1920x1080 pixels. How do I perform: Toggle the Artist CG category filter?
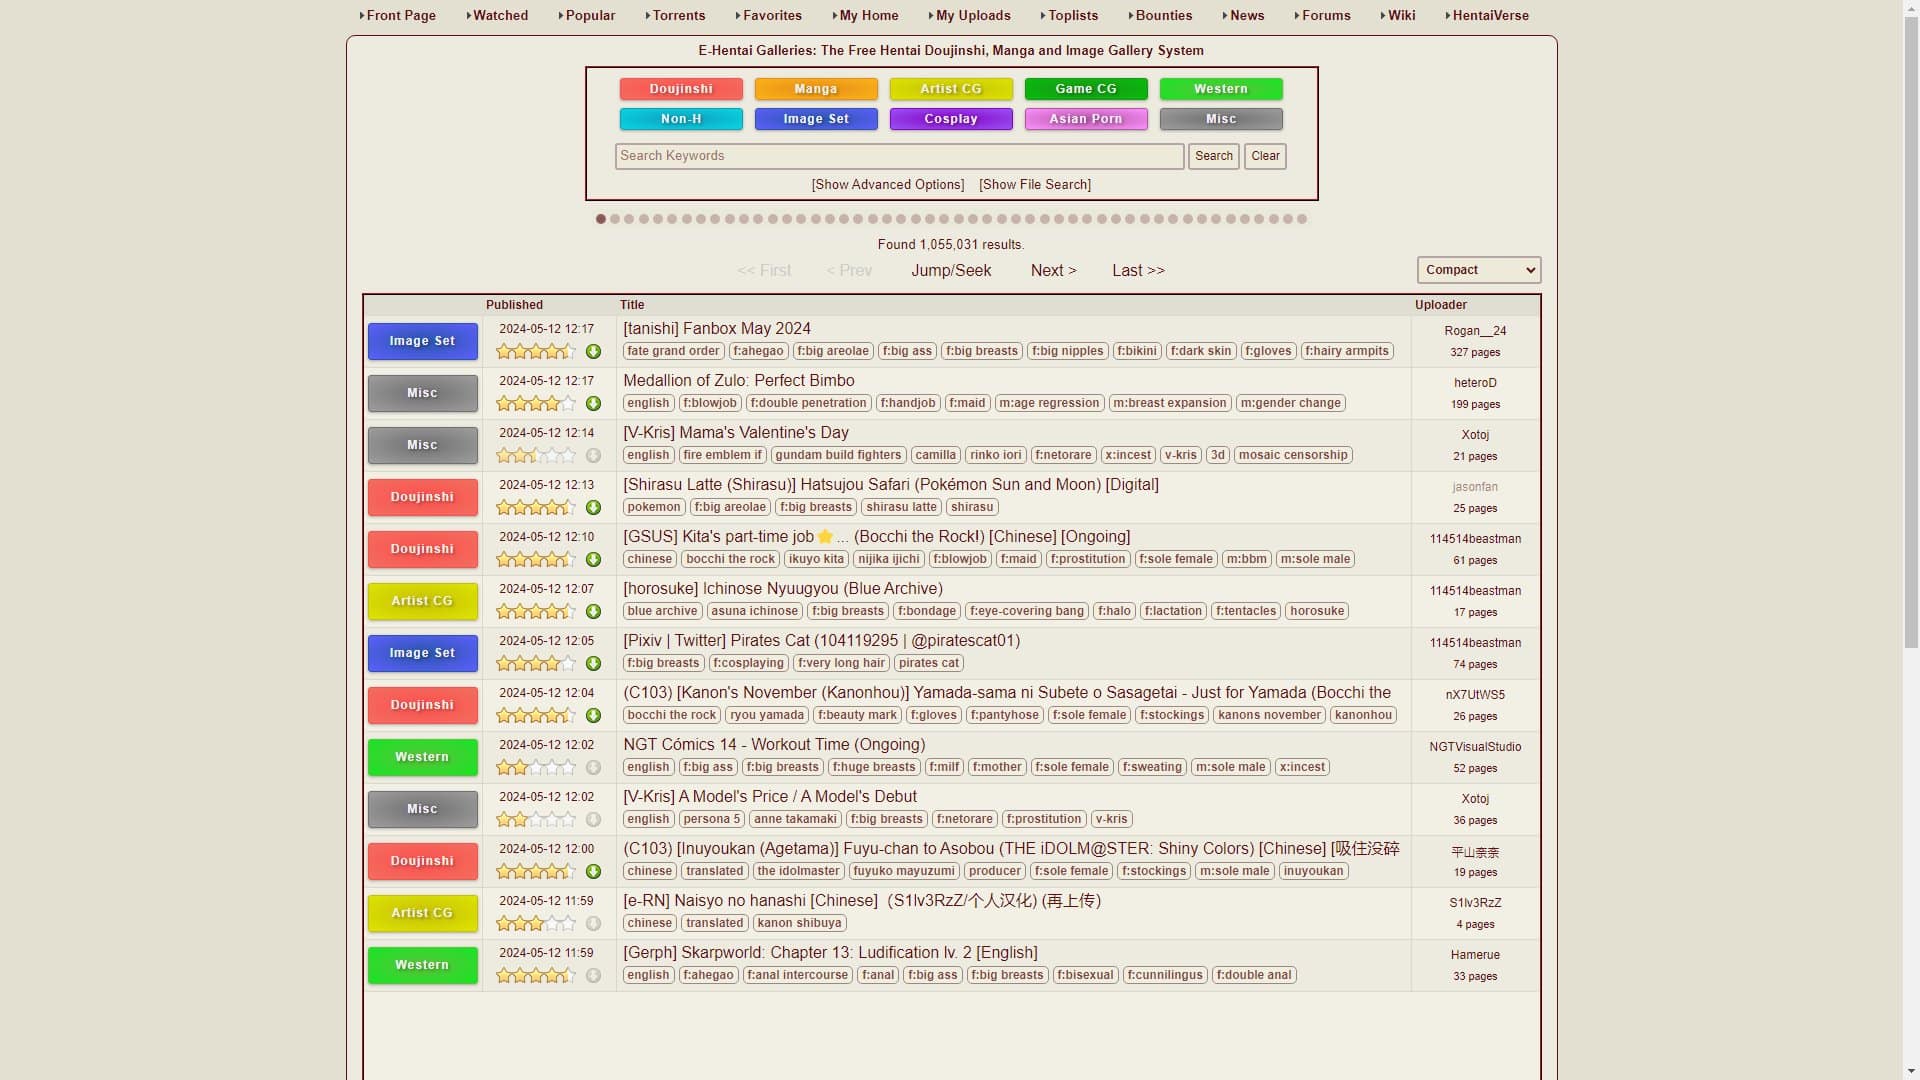[951, 89]
